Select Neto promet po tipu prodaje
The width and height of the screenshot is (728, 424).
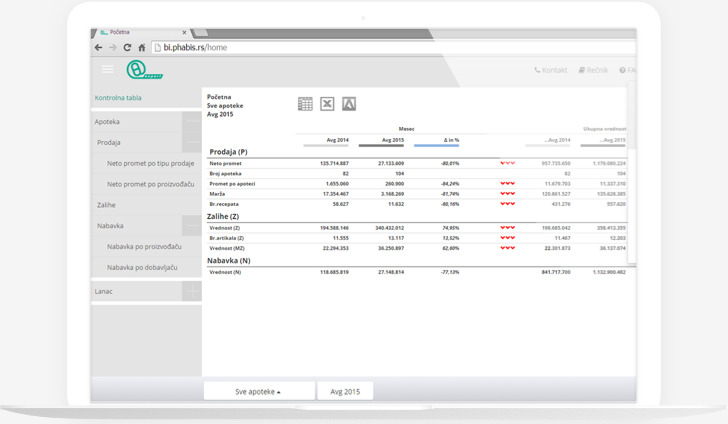150,163
